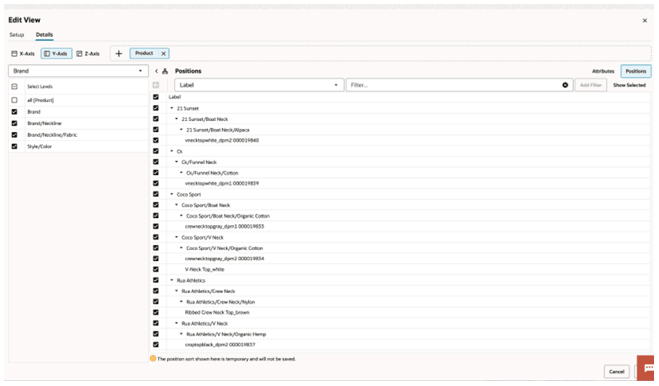Screen dimensions: 659x386
Task: Collapse the Rua Athletics node
Action: pos(172,280)
